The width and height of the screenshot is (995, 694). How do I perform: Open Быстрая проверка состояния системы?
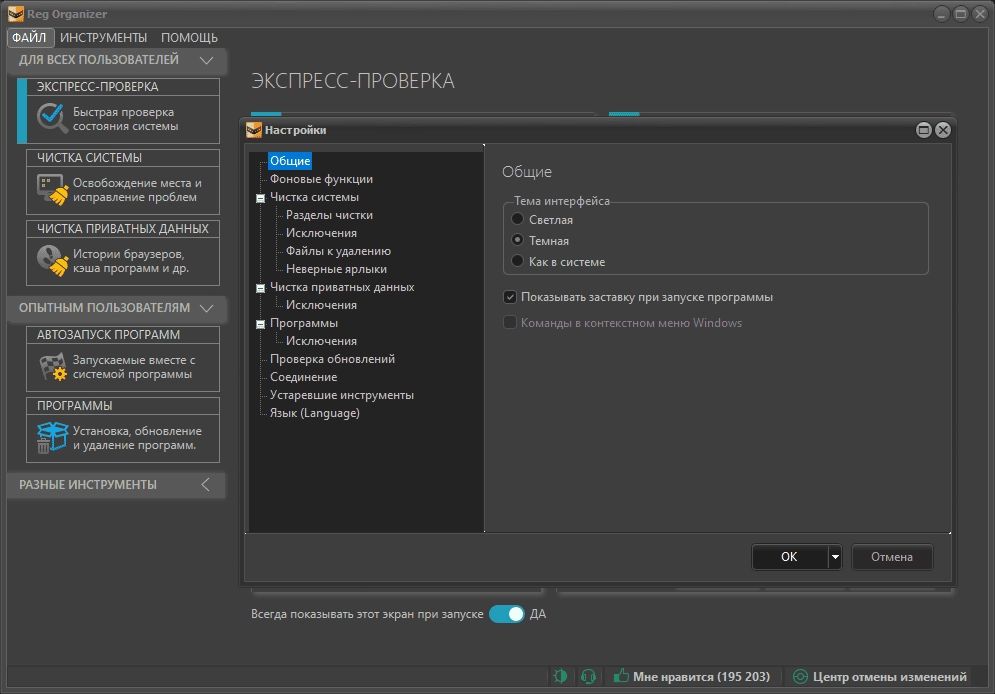pos(126,119)
